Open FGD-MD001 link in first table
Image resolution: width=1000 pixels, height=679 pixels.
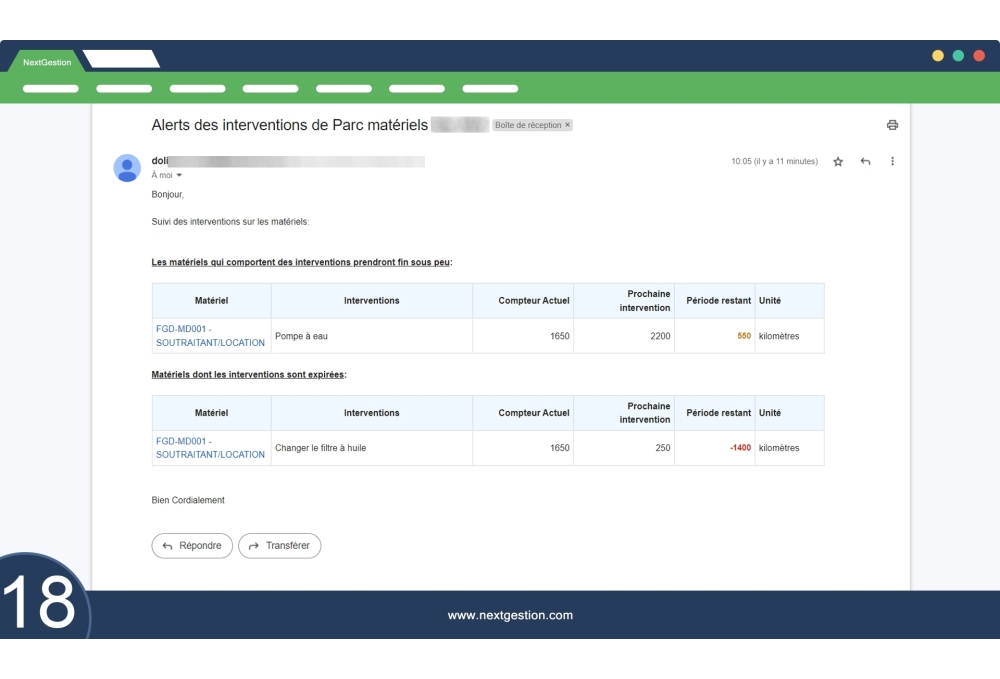coord(210,335)
